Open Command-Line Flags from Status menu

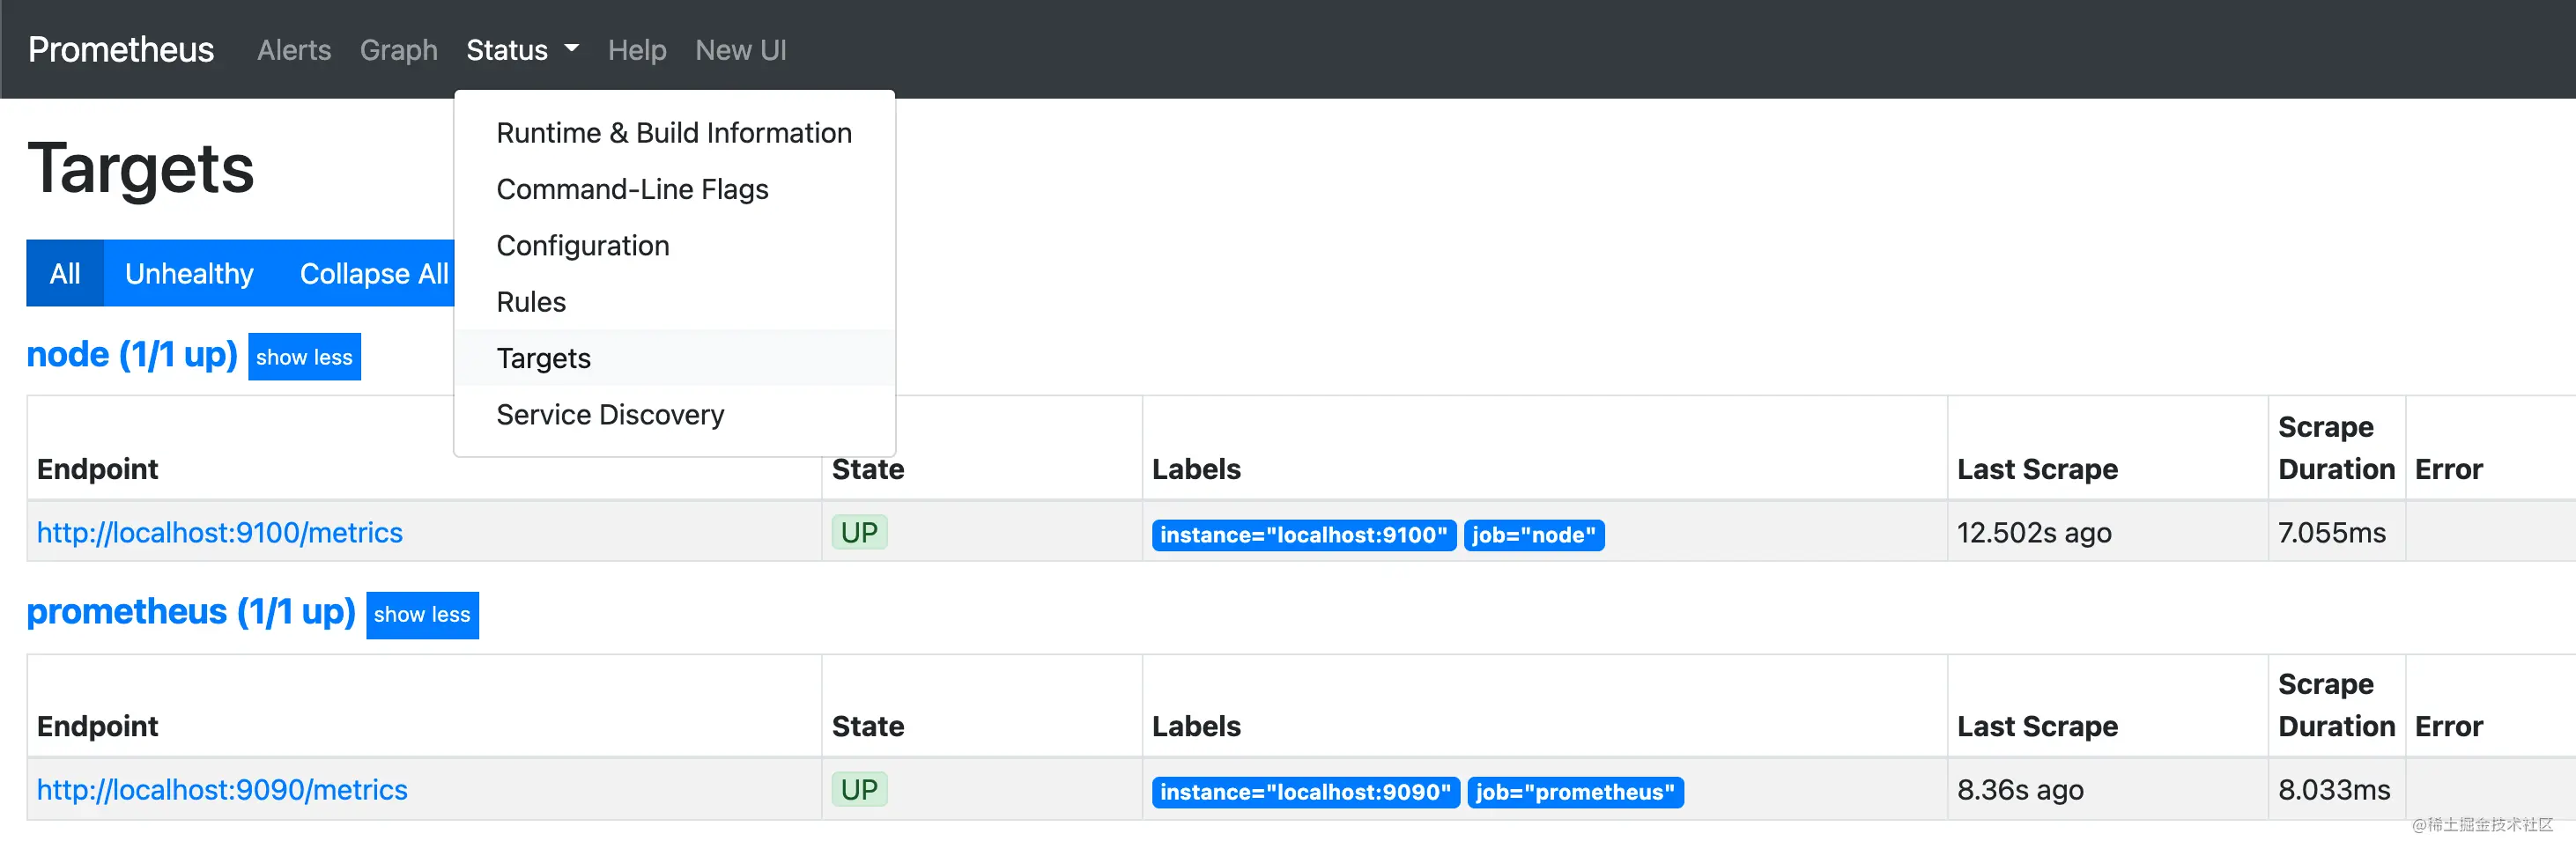674,189
